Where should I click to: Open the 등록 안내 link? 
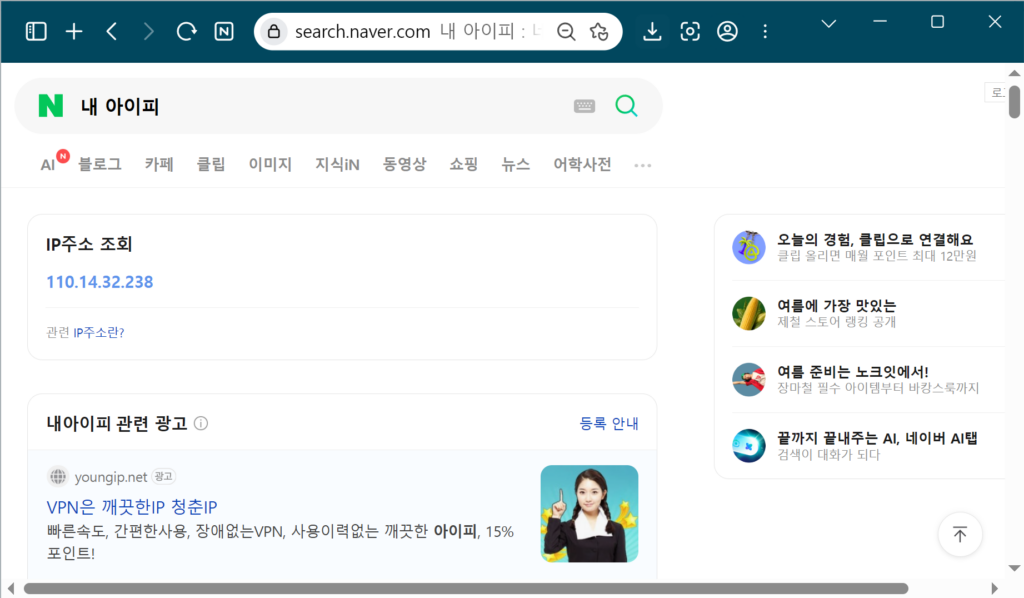tap(609, 423)
